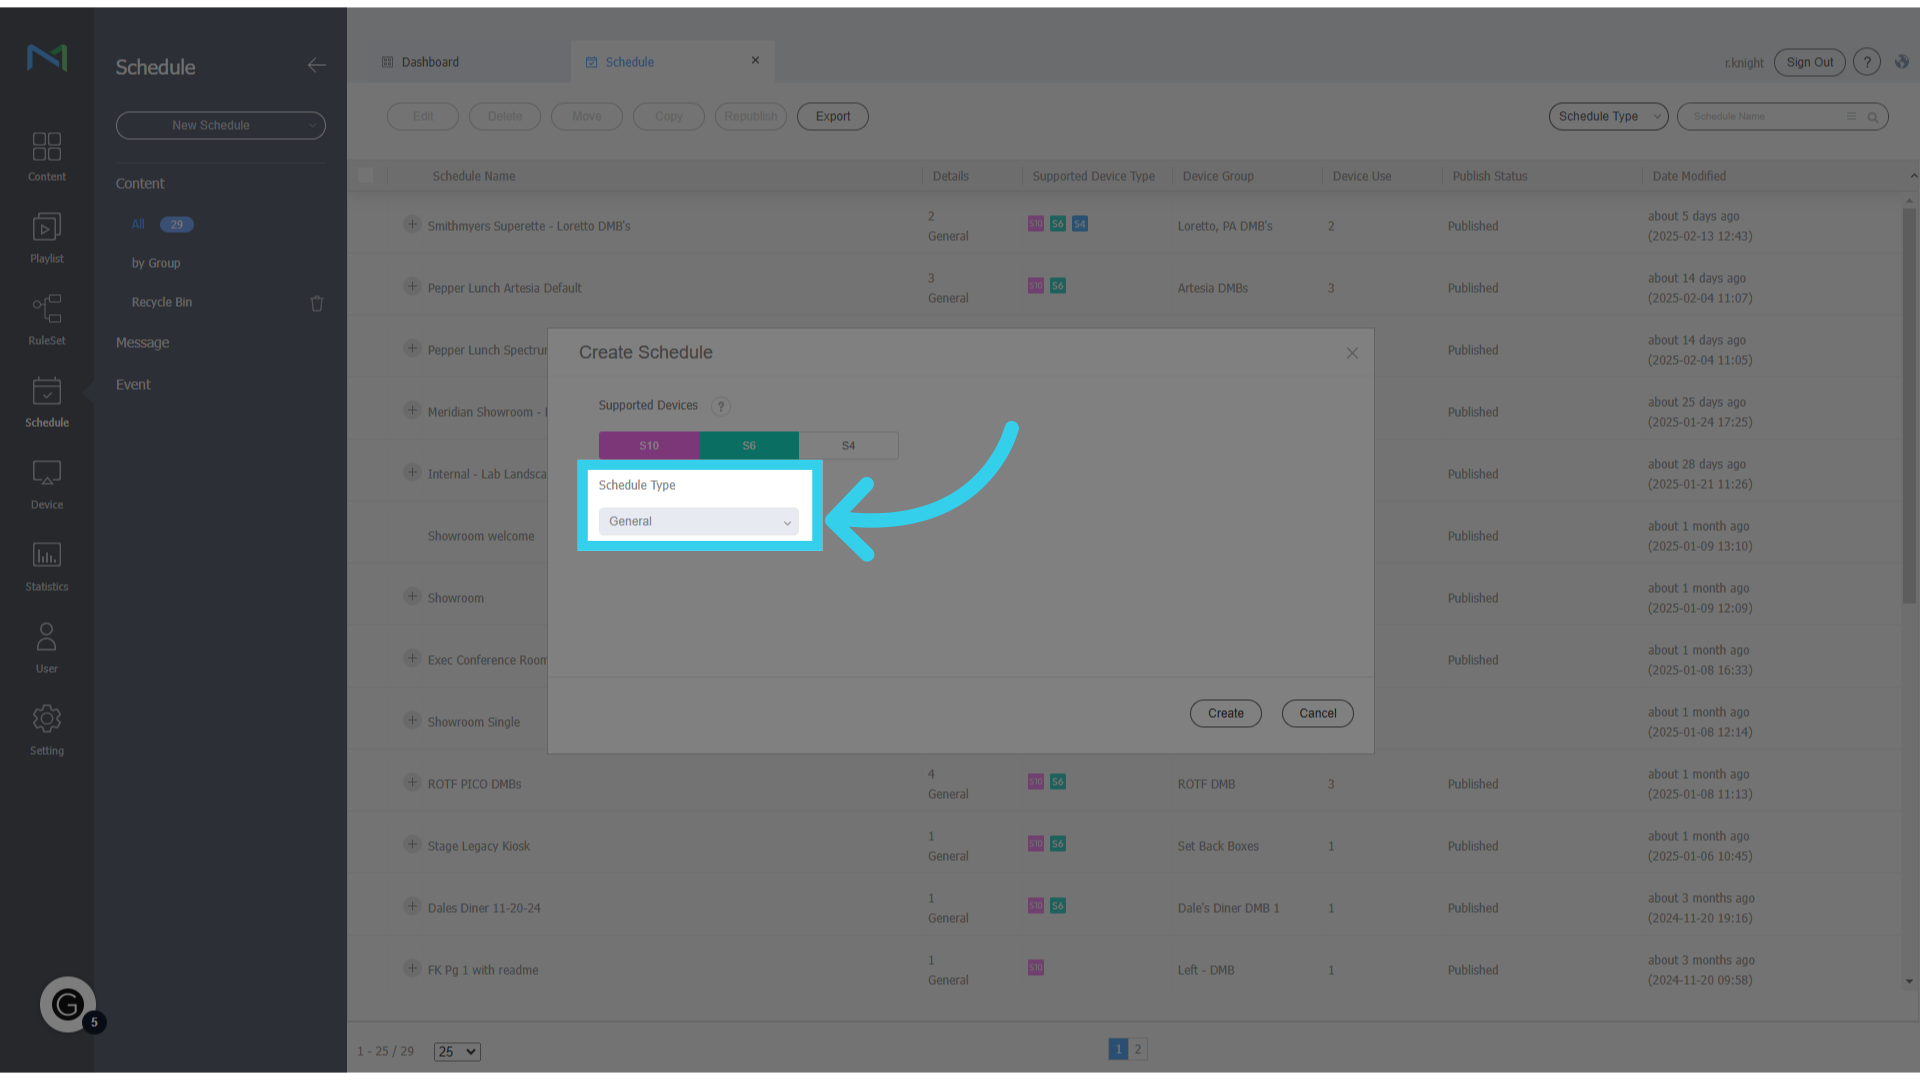The height and width of the screenshot is (1080, 1920).
Task: Enable the S4 supported device
Action: [x=848, y=446]
